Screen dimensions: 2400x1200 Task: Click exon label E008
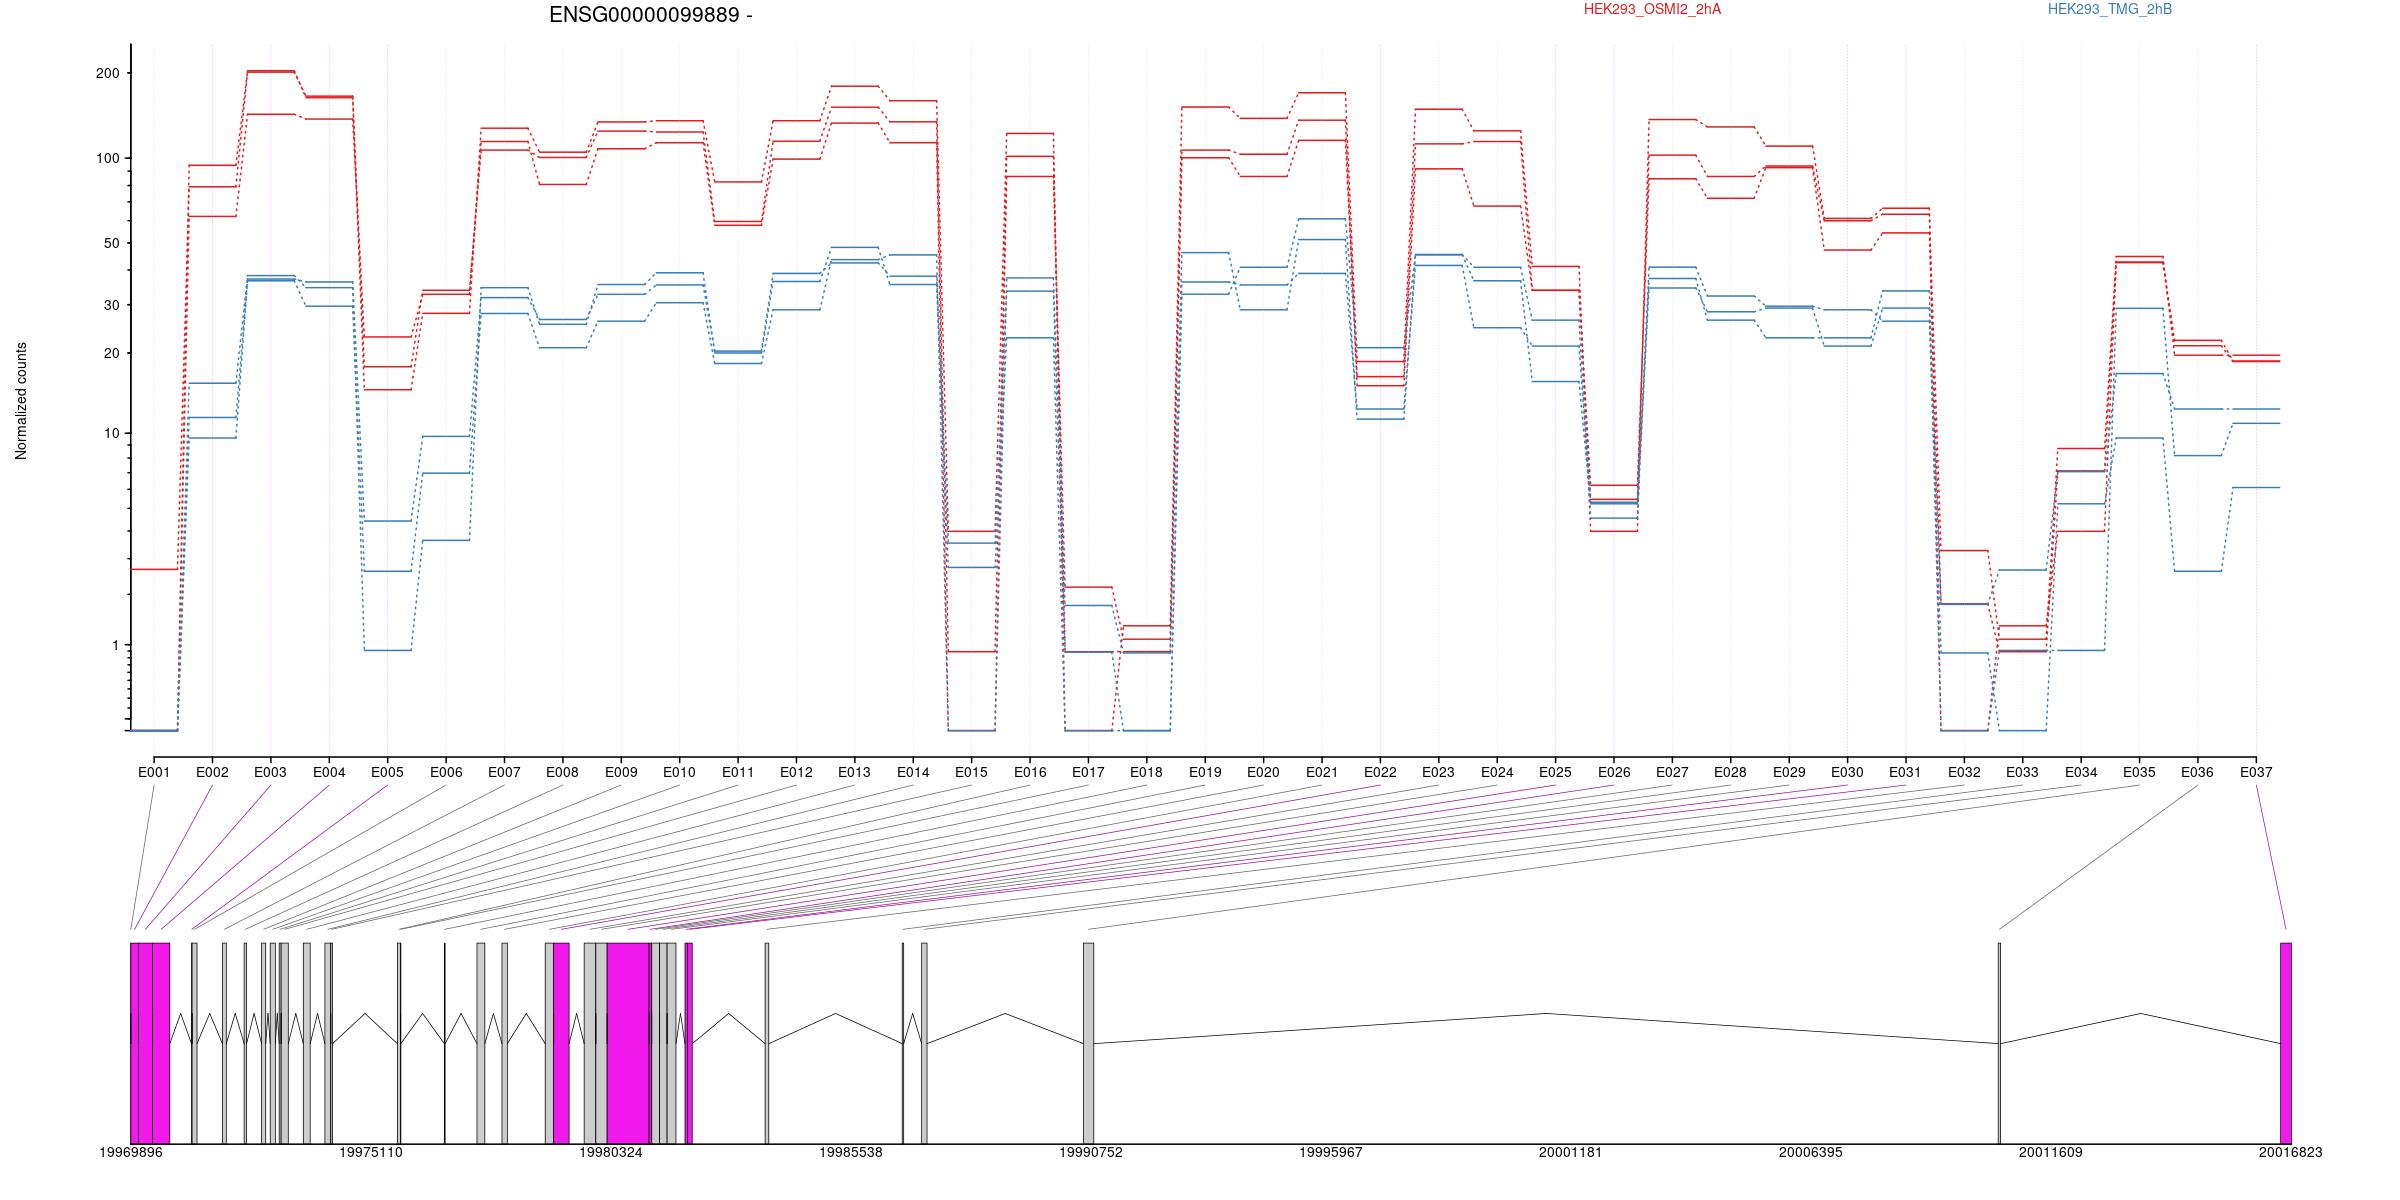(x=562, y=772)
